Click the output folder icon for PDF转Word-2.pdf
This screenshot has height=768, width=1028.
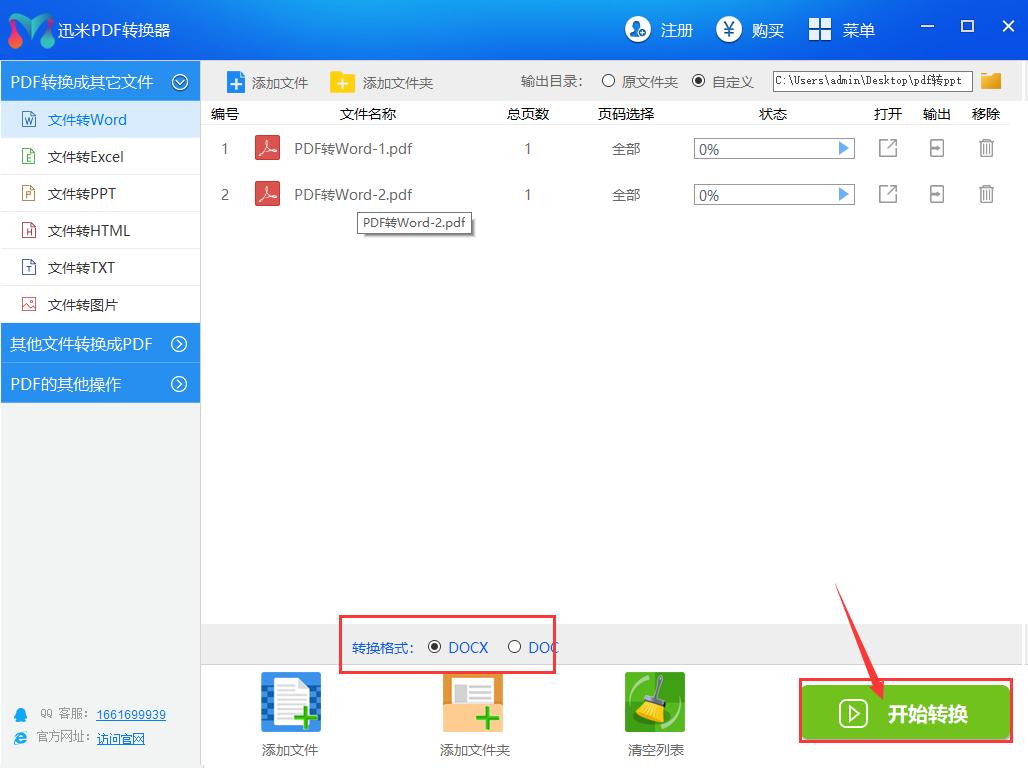click(936, 194)
